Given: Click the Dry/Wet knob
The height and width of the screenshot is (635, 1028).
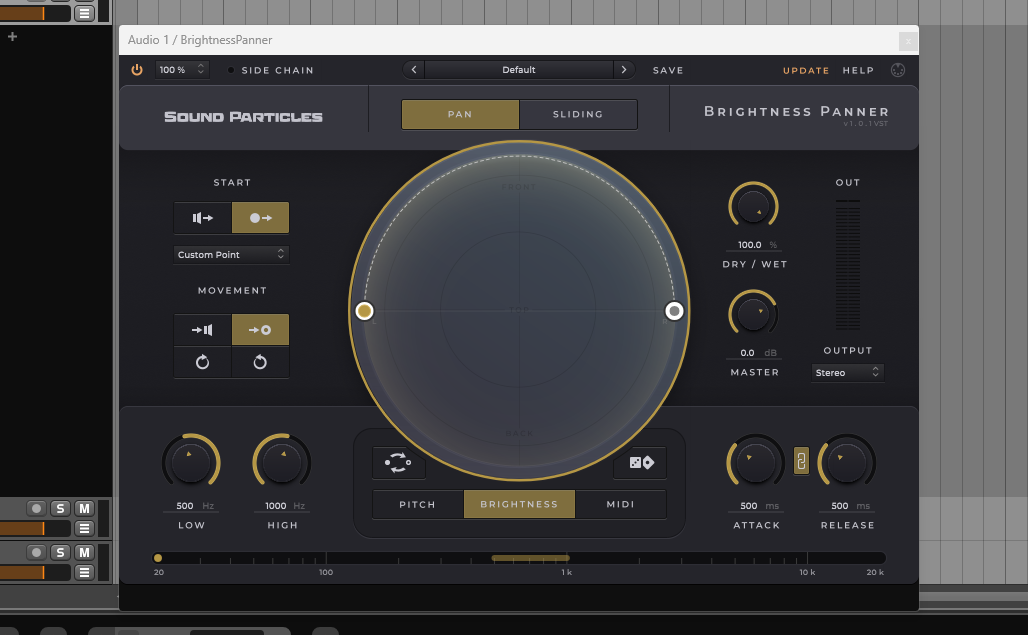Looking at the screenshot, I should (753, 206).
